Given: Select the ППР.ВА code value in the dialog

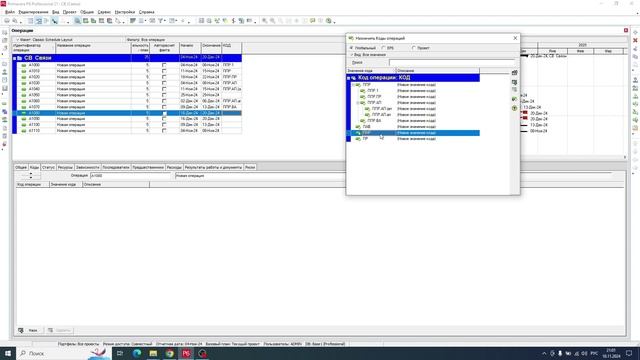Looking at the screenshot, I should (x=374, y=121).
